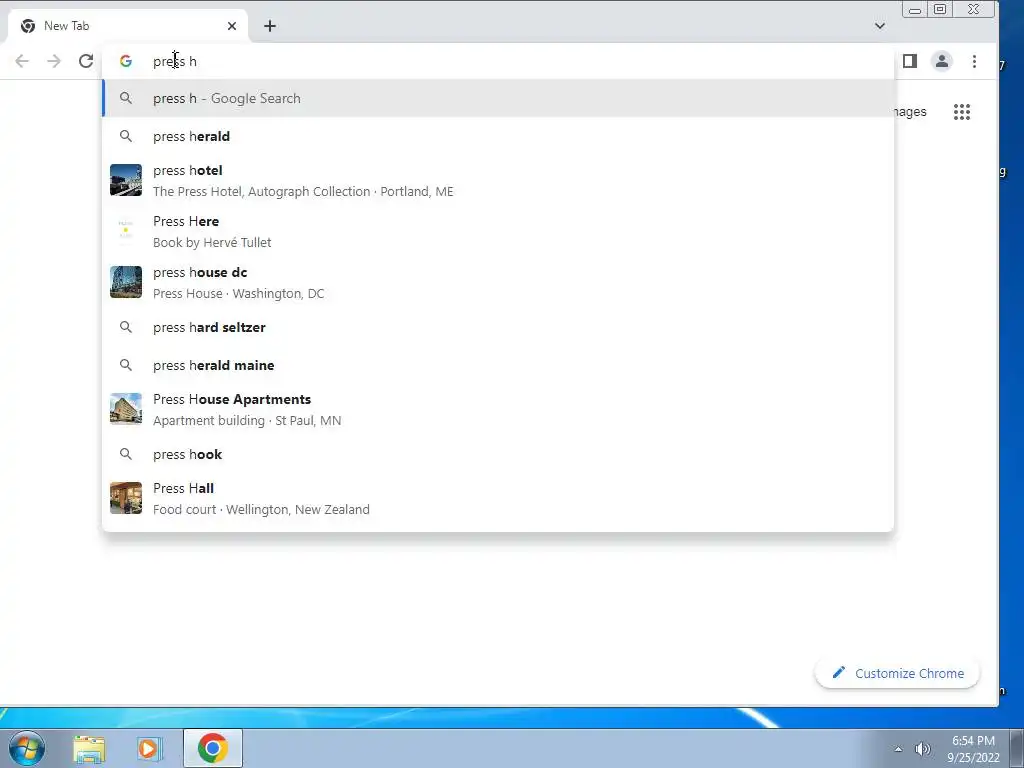The height and width of the screenshot is (768, 1024).
Task: Choose the 'Press Here' book suggestion
Action: [498, 231]
